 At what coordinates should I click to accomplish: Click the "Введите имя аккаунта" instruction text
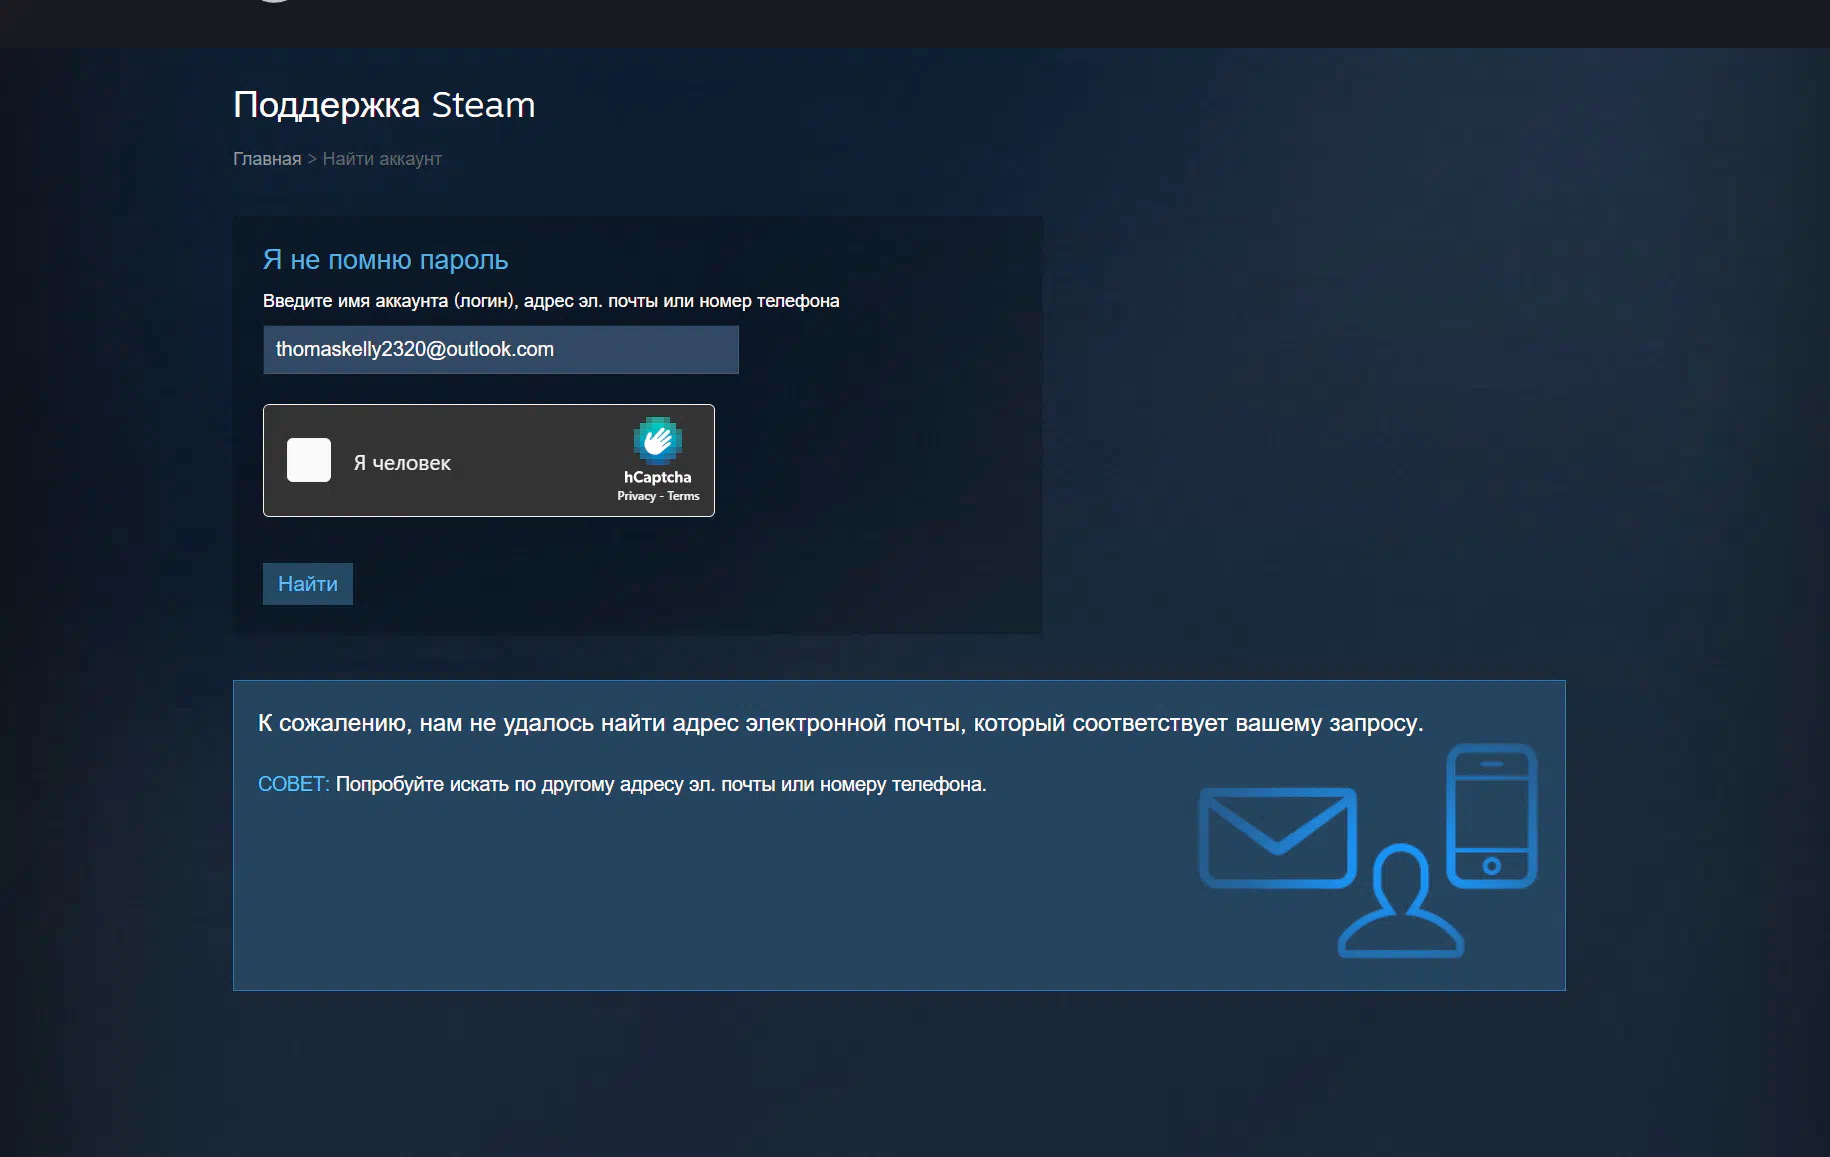click(551, 301)
